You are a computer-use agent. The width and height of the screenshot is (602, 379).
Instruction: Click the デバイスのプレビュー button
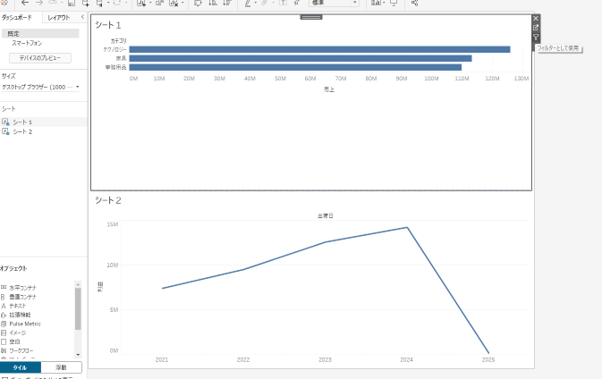coord(40,58)
